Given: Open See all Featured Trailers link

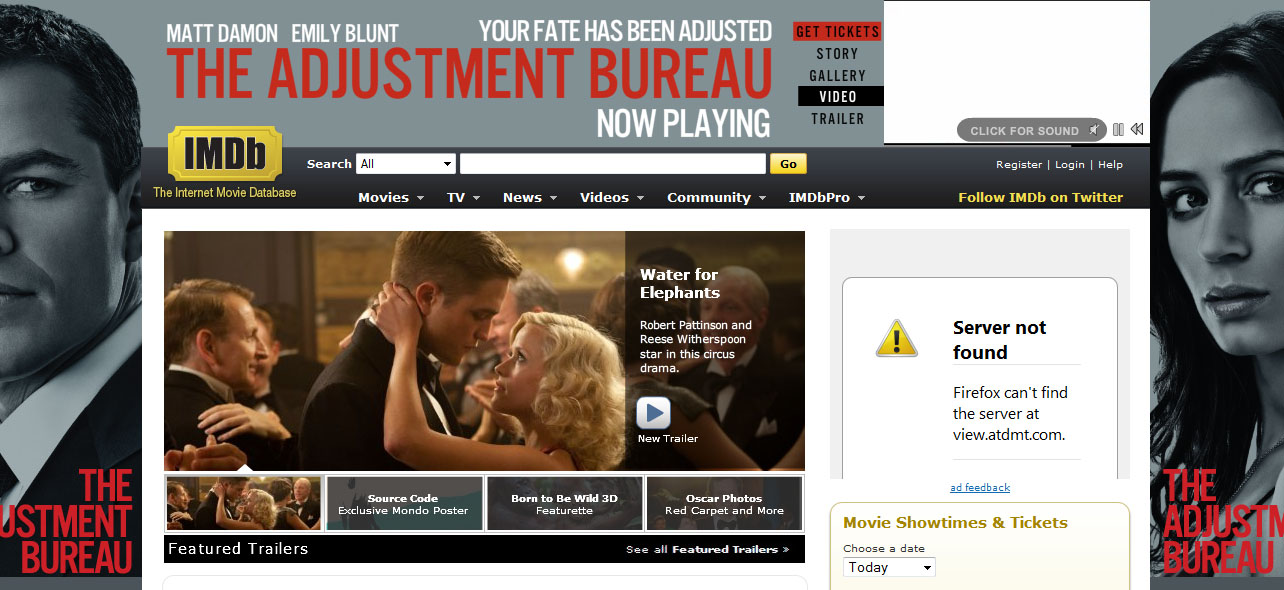Looking at the screenshot, I should point(707,550).
